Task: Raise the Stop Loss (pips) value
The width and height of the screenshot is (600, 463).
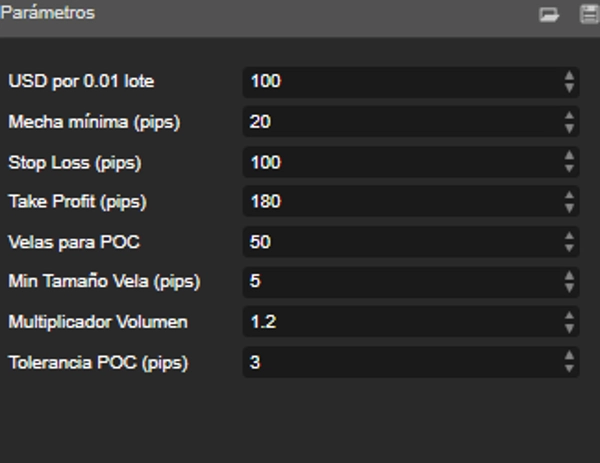Action: [x=569, y=156]
